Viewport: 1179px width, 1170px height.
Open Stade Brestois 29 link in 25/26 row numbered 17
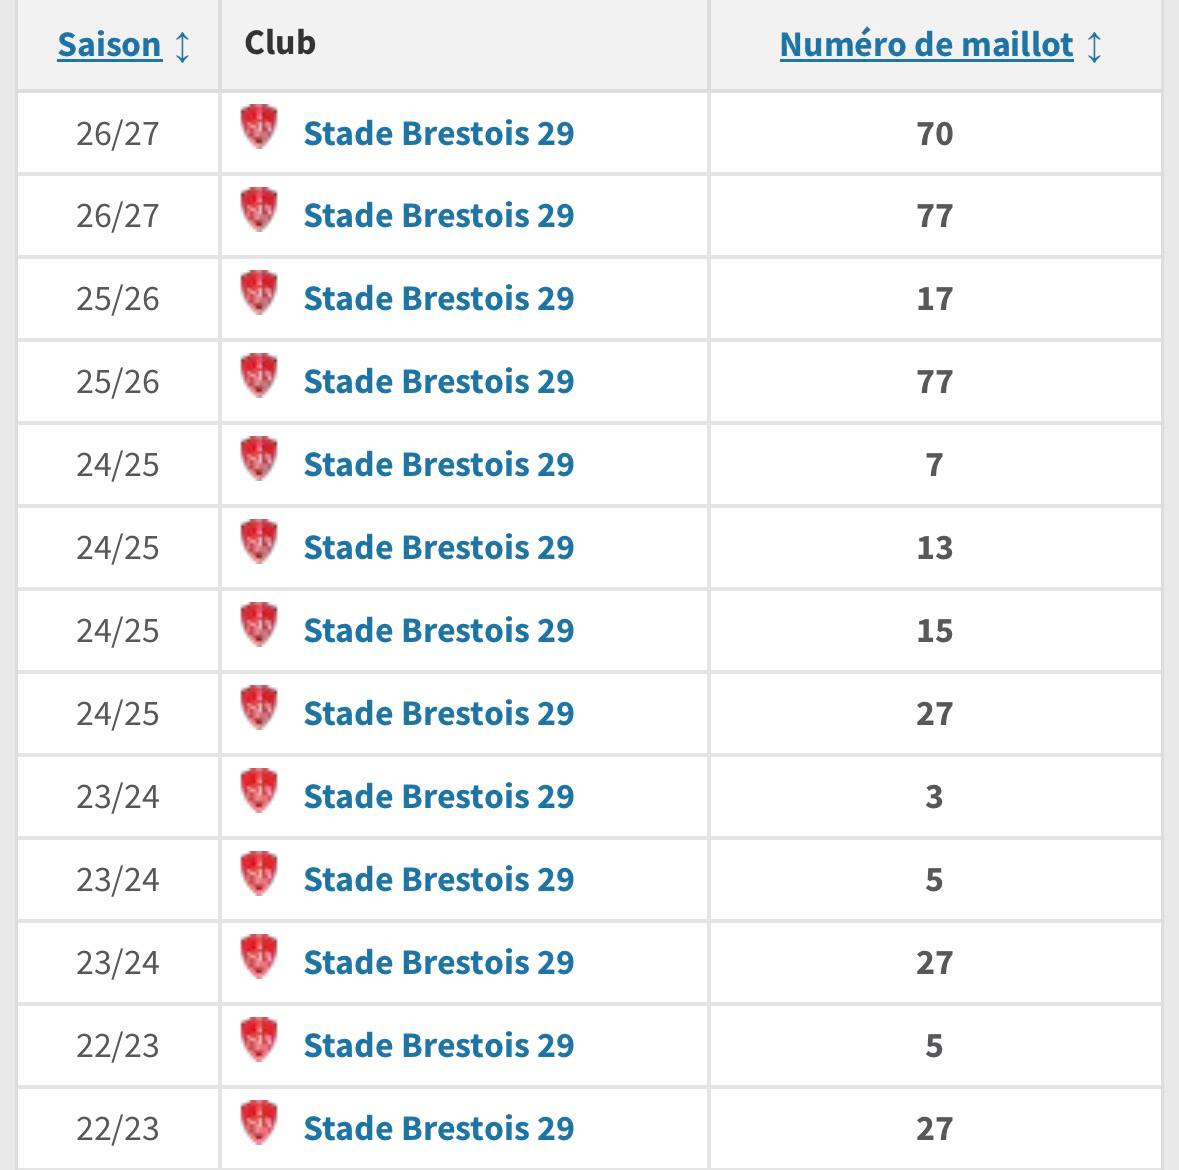[x=439, y=299]
